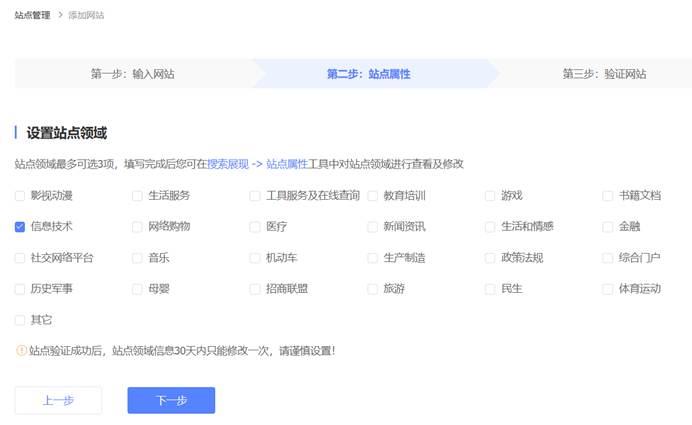Screen dimensions: 692x425
Task: Select the 生活服务 checkbox
Action: tap(138, 196)
